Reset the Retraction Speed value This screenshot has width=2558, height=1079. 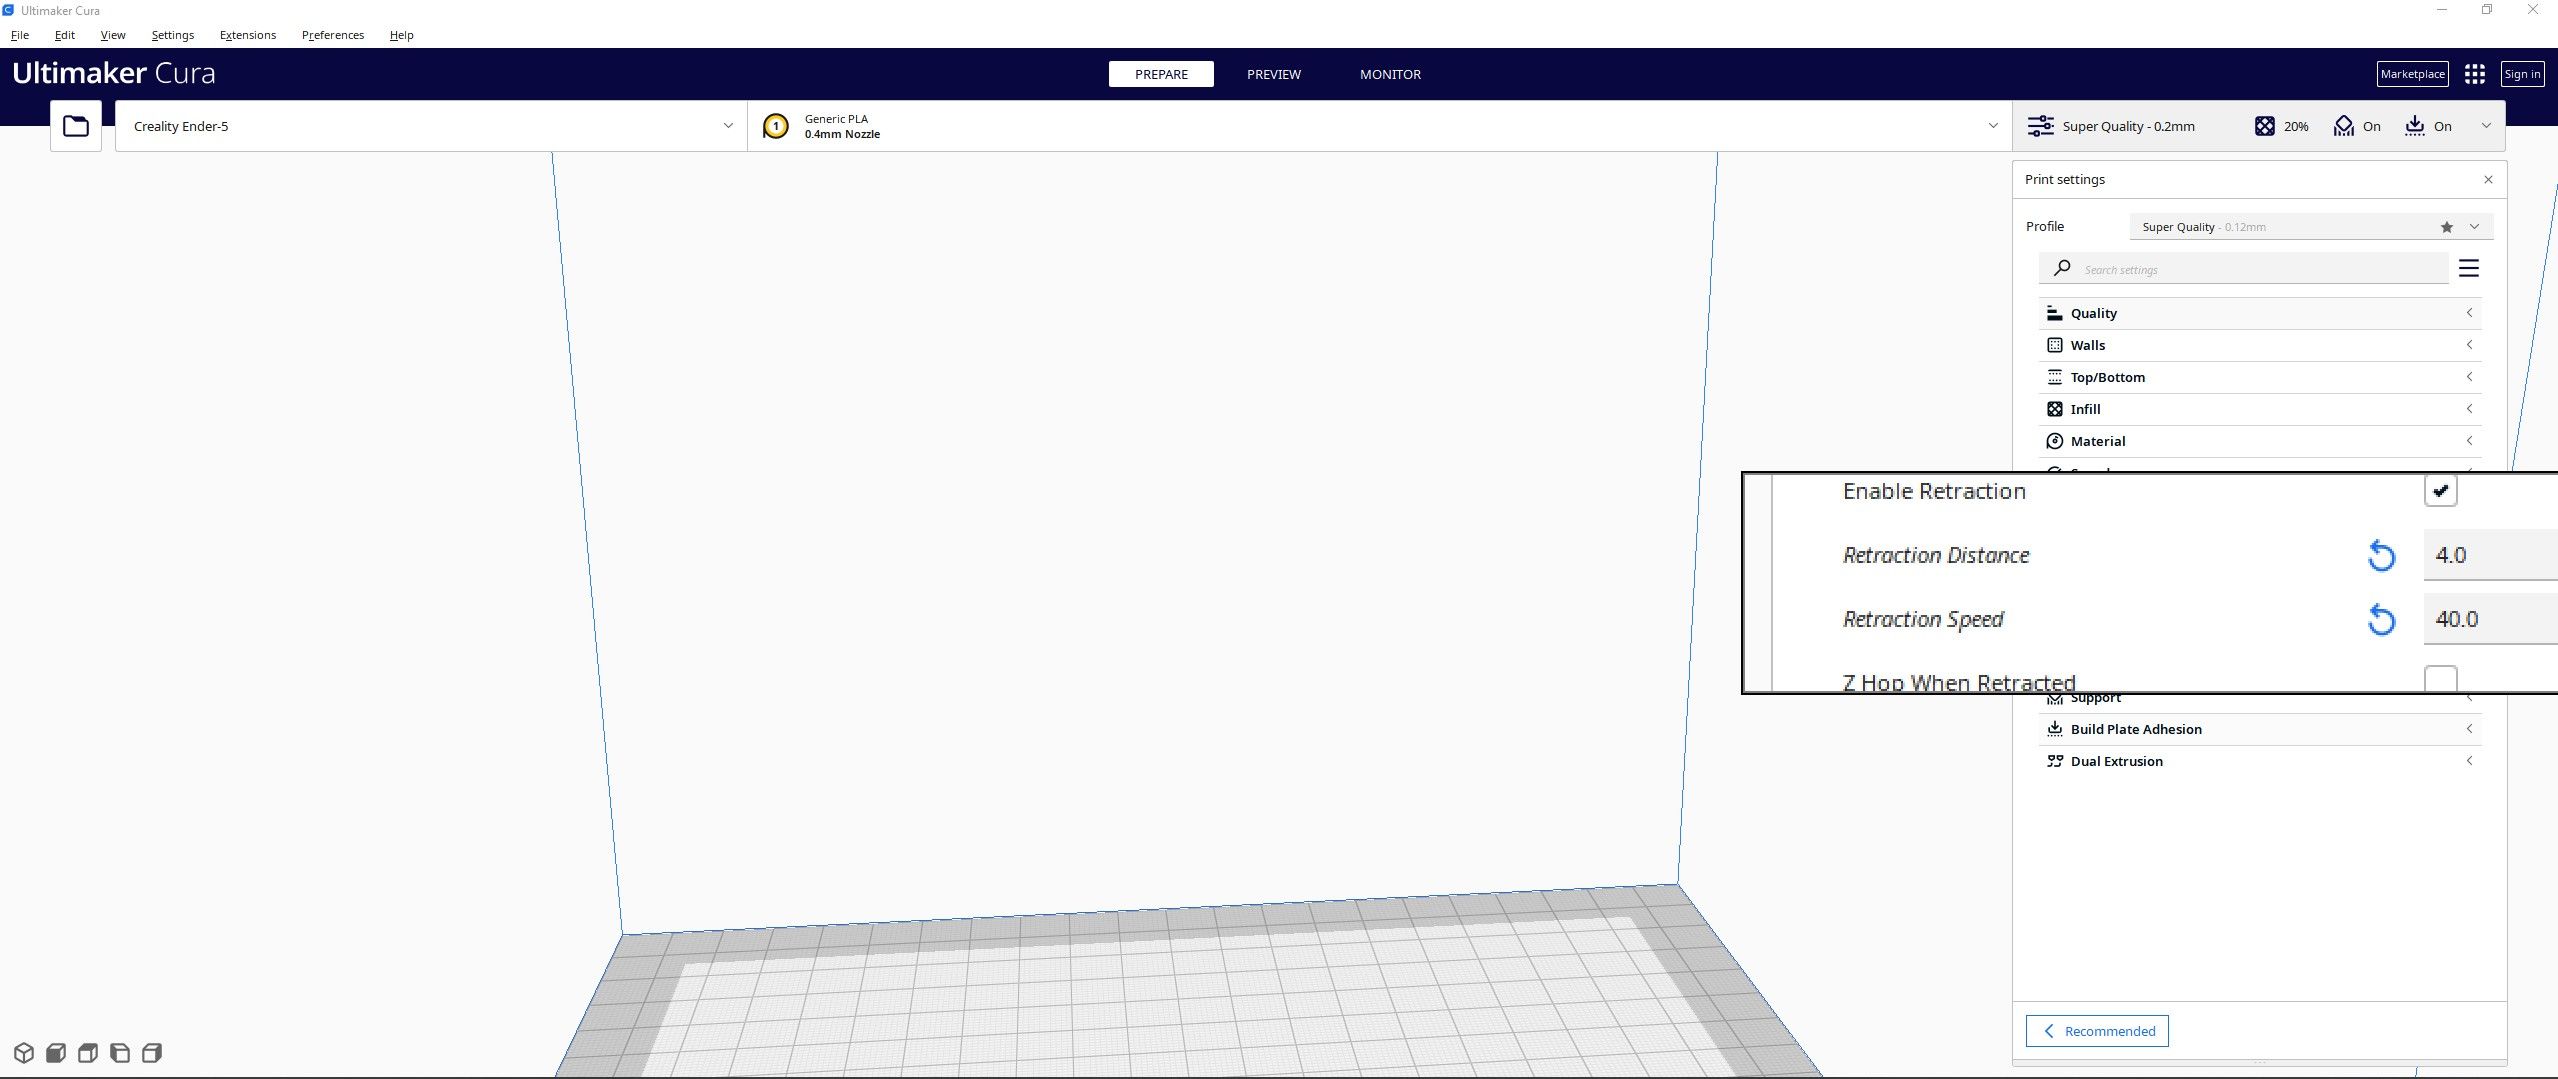coord(2381,620)
